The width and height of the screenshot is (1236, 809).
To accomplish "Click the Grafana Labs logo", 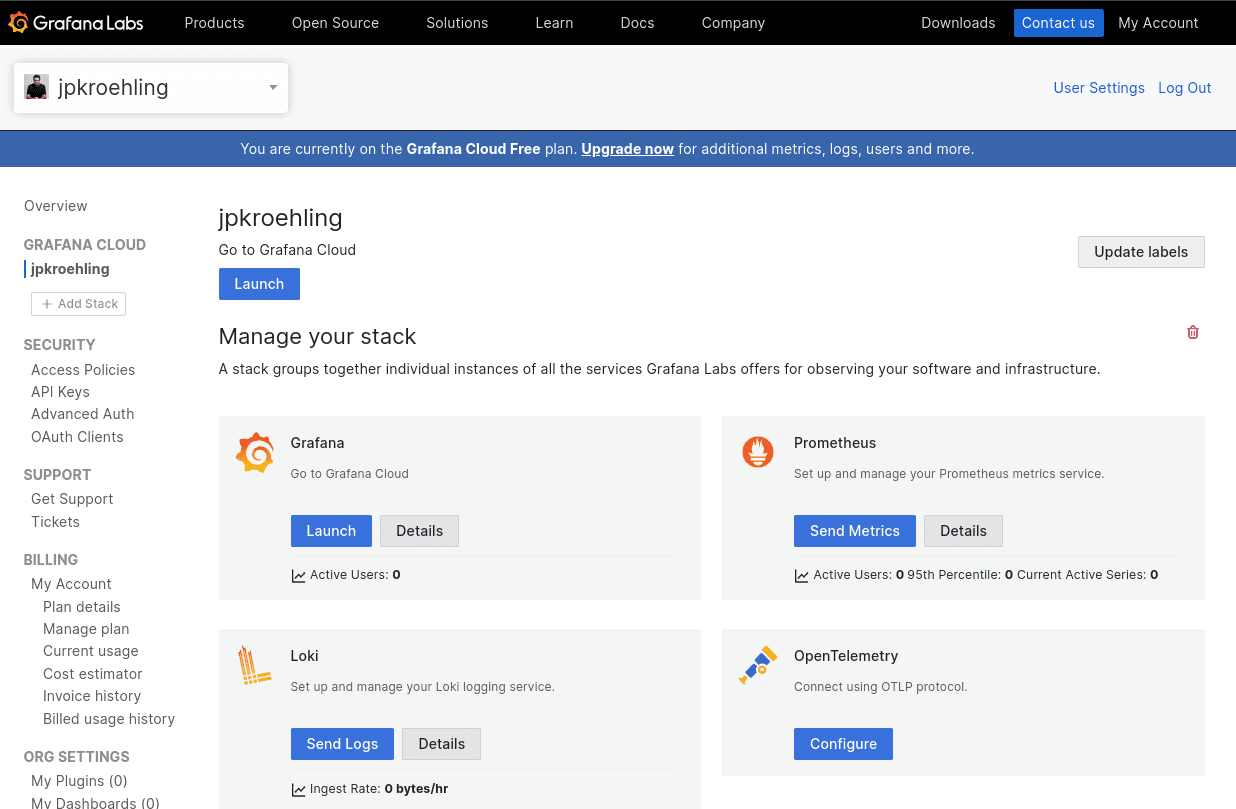I will [x=76, y=22].
